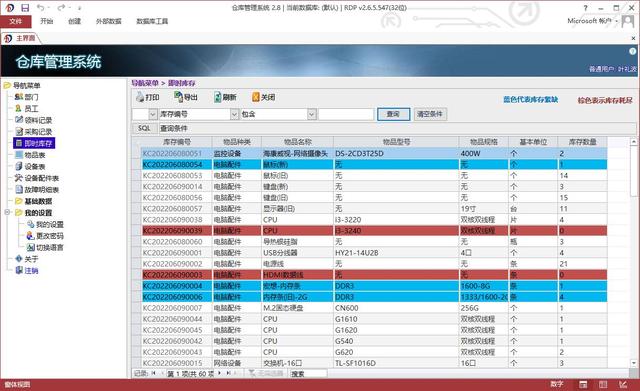This screenshot has height=391, width=640.
Task: Click the 物品名称 column header
Action: 298,142
